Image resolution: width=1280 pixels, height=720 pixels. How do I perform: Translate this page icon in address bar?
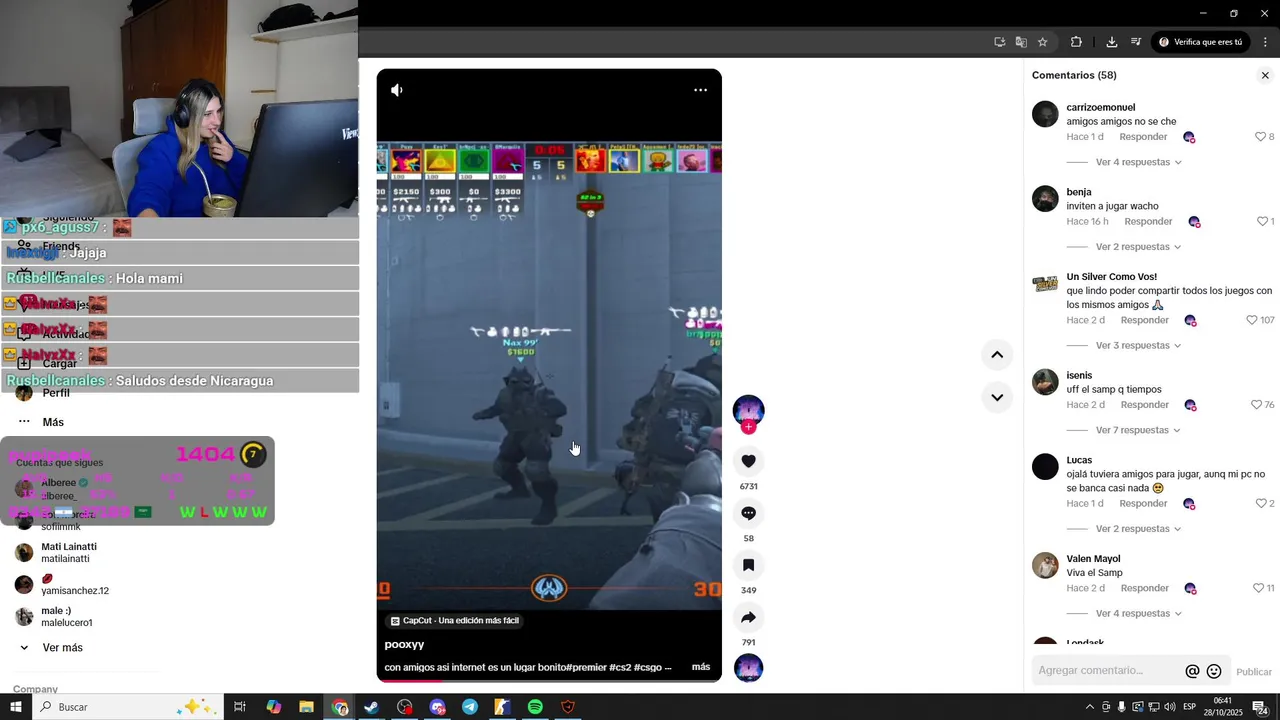click(x=1021, y=42)
